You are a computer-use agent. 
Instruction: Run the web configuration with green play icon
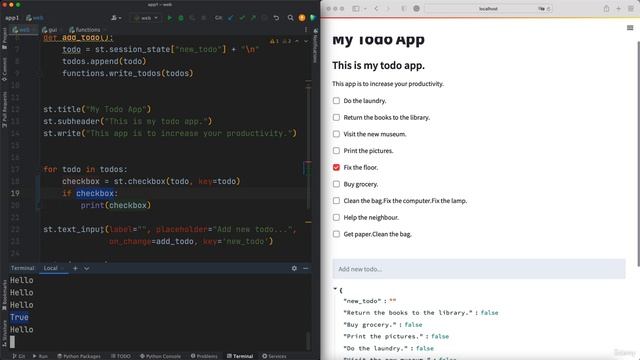(x=169, y=18)
